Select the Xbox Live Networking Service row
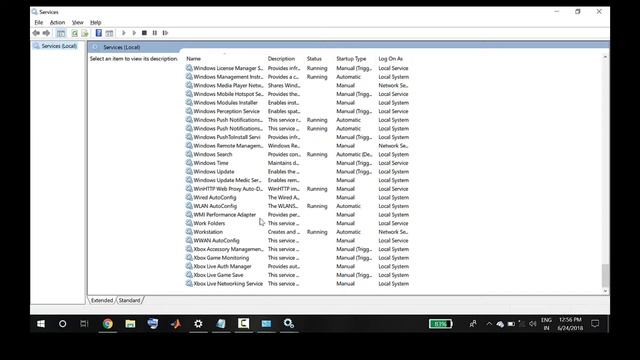Screen dimensions: 640x360 tap(298, 284)
